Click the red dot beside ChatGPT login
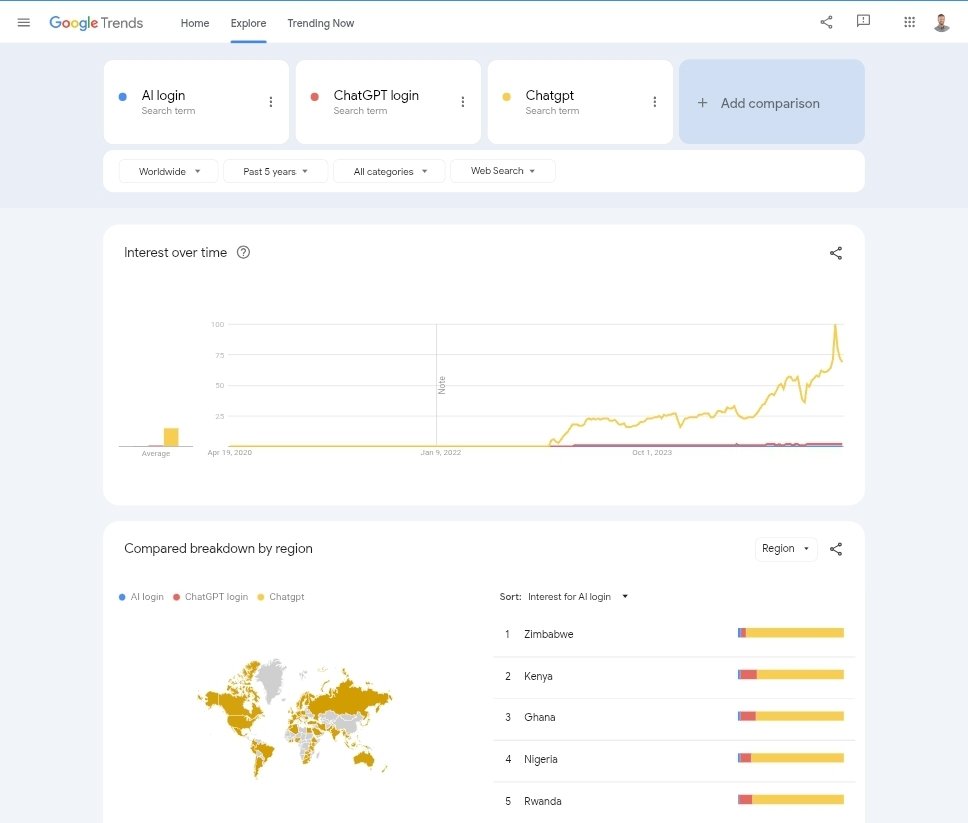Viewport: 968px width, 823px height. (x=314, y=97)
